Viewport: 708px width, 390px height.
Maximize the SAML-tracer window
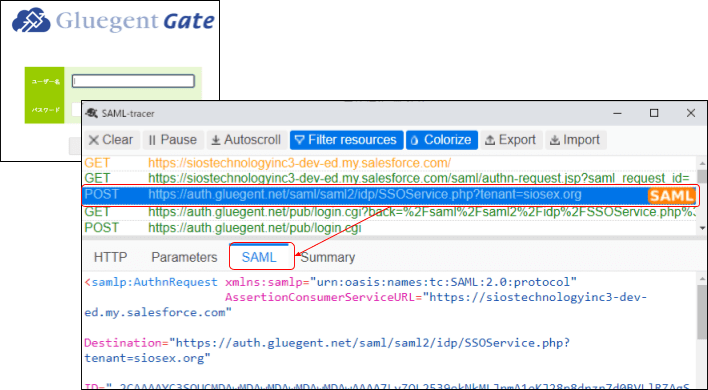(x=654, y=113)
